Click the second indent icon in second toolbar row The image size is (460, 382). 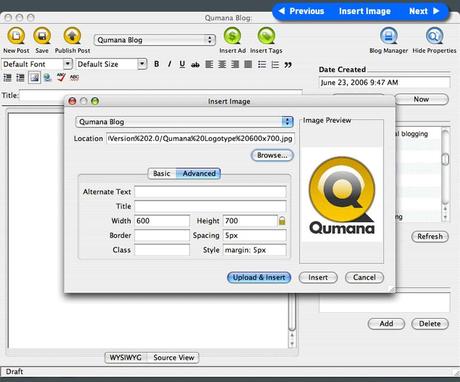pyautogui.click(x=20, y=78)
